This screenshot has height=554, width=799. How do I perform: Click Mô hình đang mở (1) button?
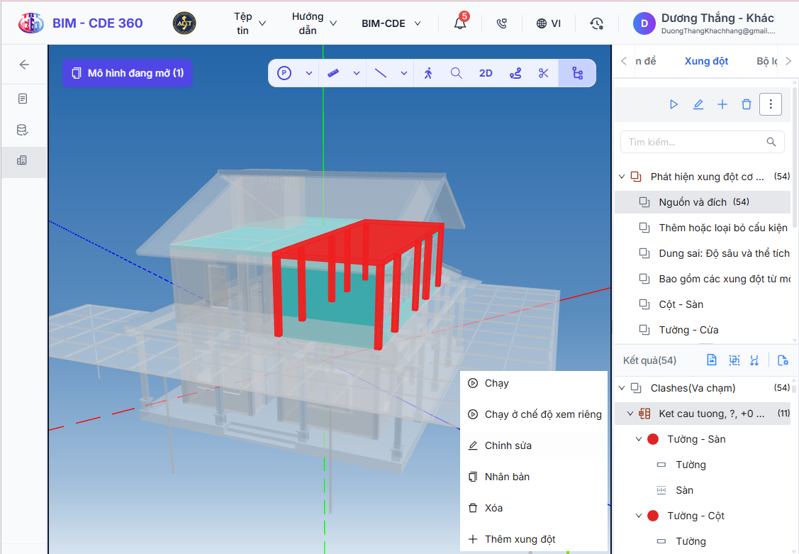pyautogui.click(x=127, y=73)
